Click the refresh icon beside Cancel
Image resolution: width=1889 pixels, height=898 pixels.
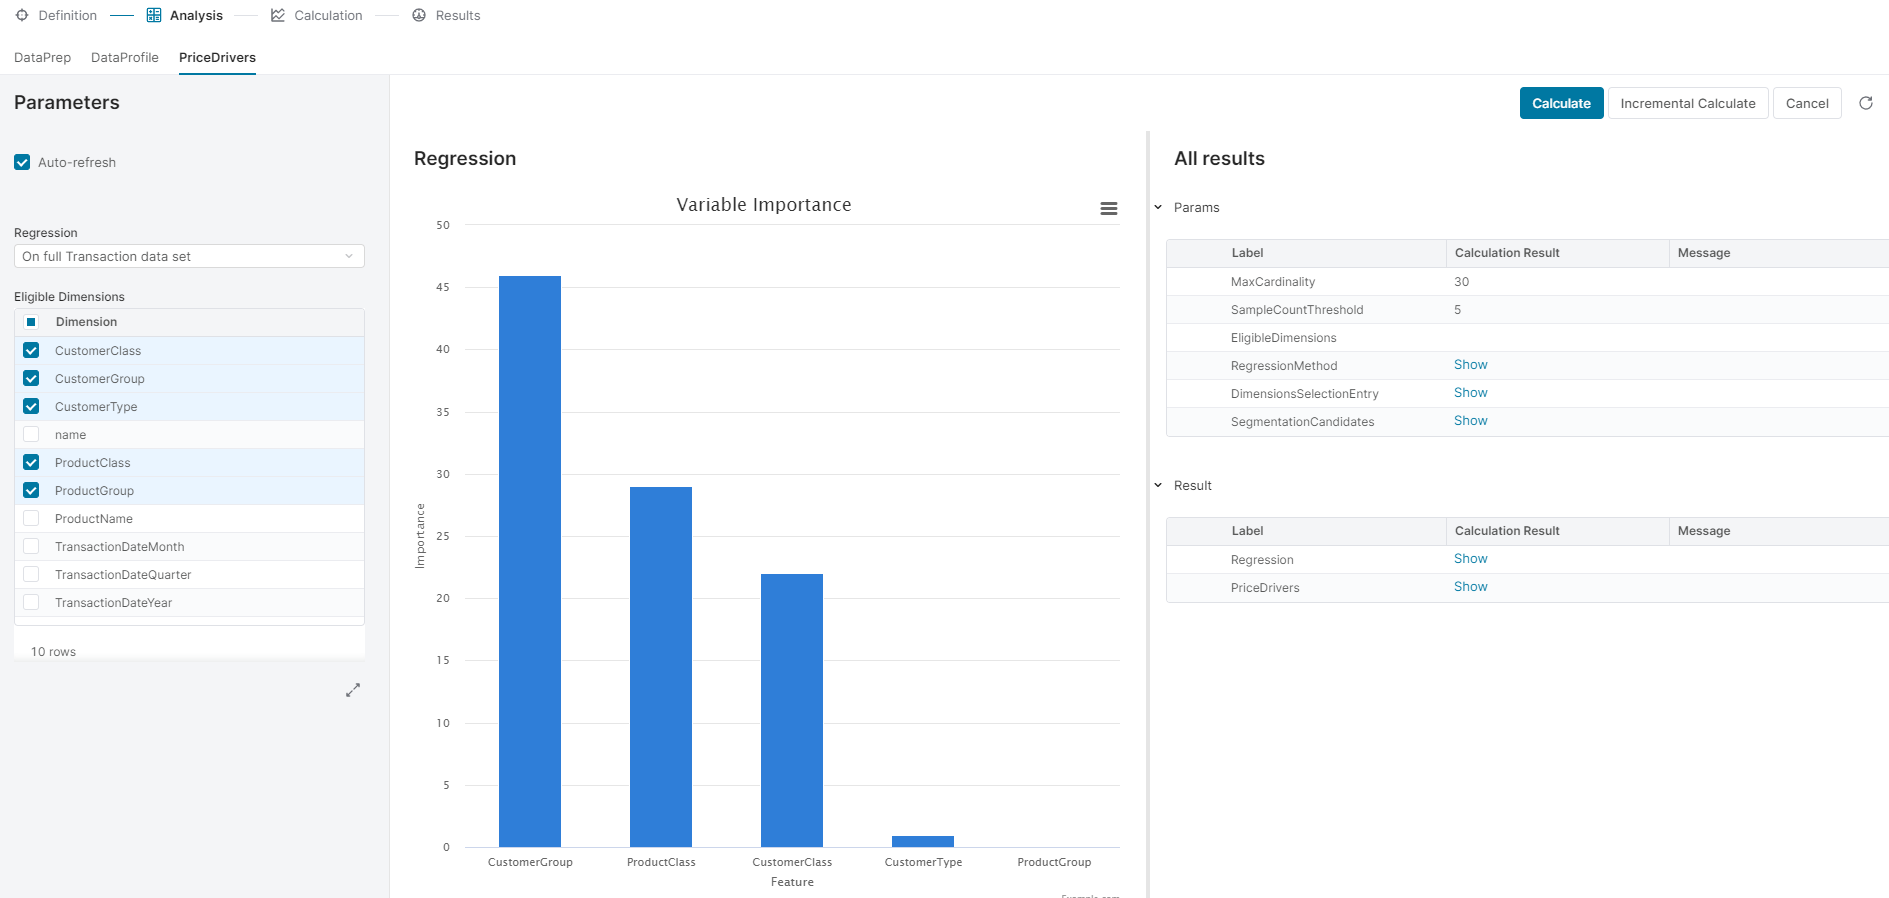pos(1865,103)
